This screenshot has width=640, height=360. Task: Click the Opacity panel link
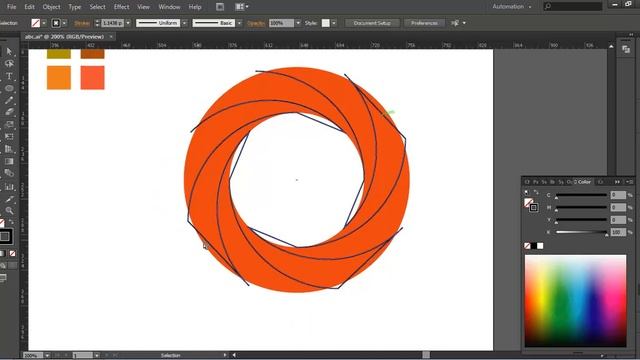256,23
